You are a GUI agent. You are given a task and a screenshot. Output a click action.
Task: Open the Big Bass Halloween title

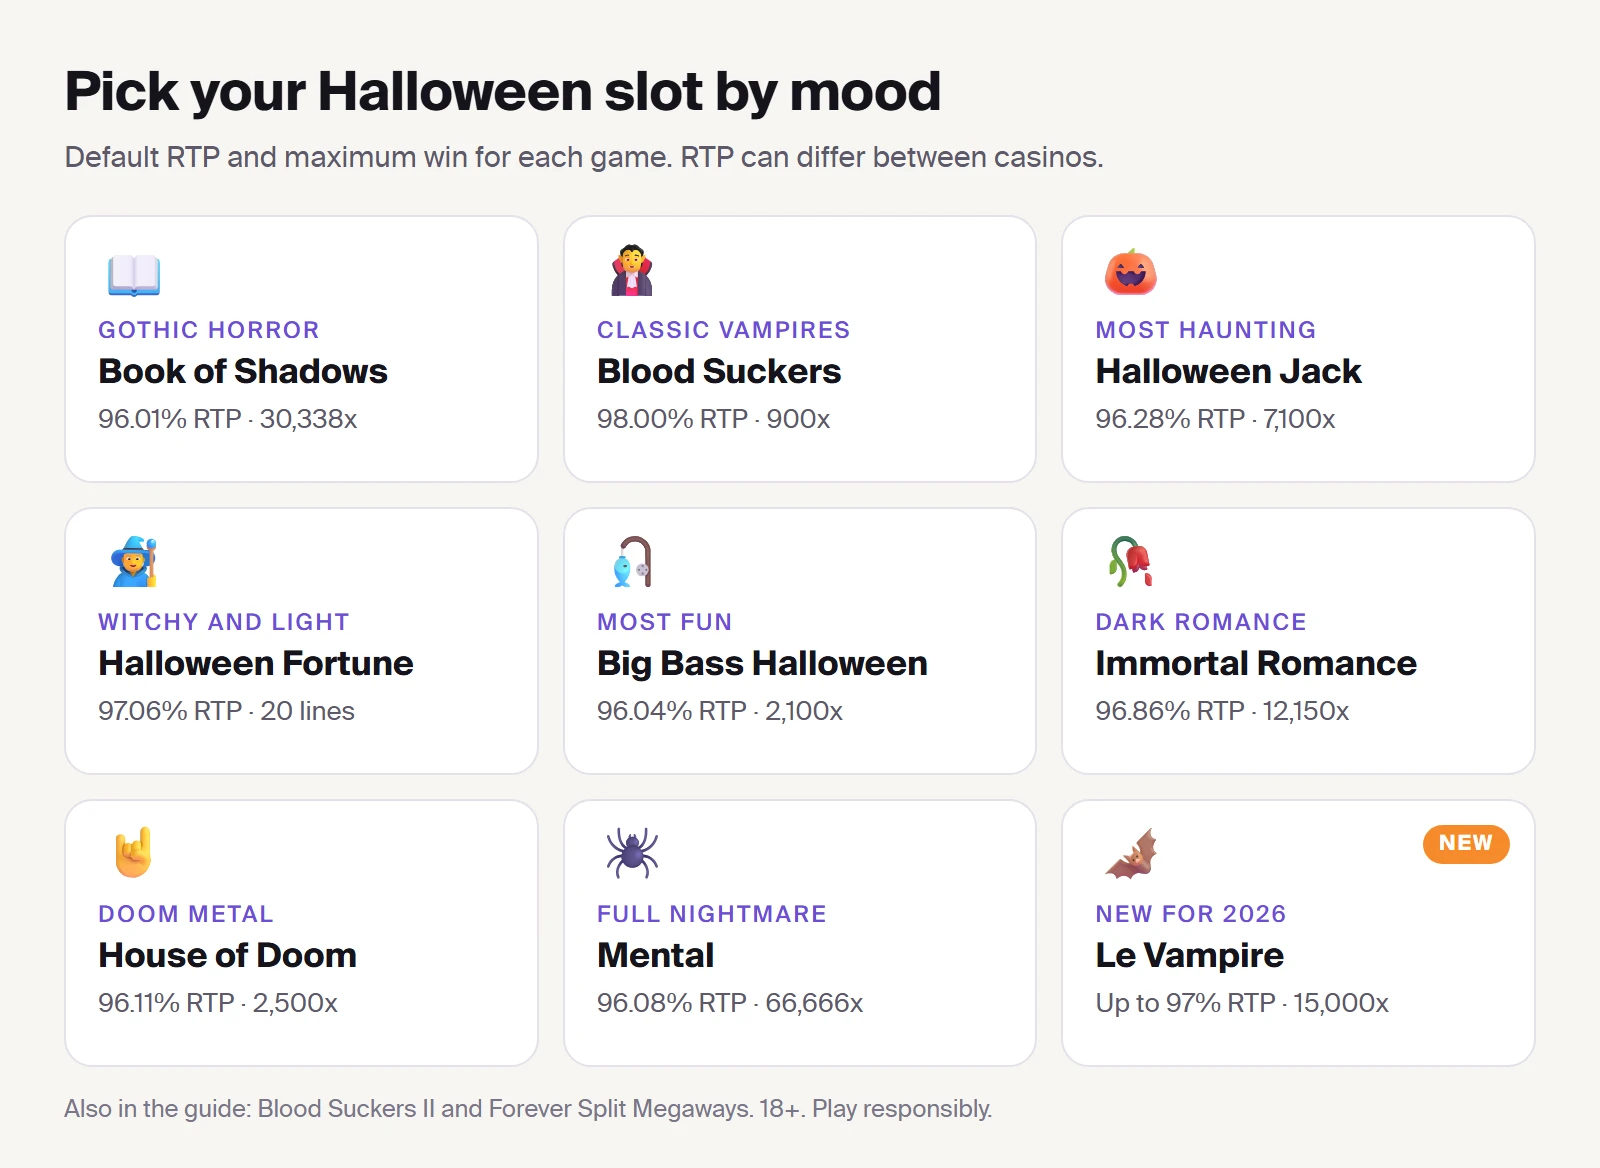pyautogui.click(x=762, y=663)
